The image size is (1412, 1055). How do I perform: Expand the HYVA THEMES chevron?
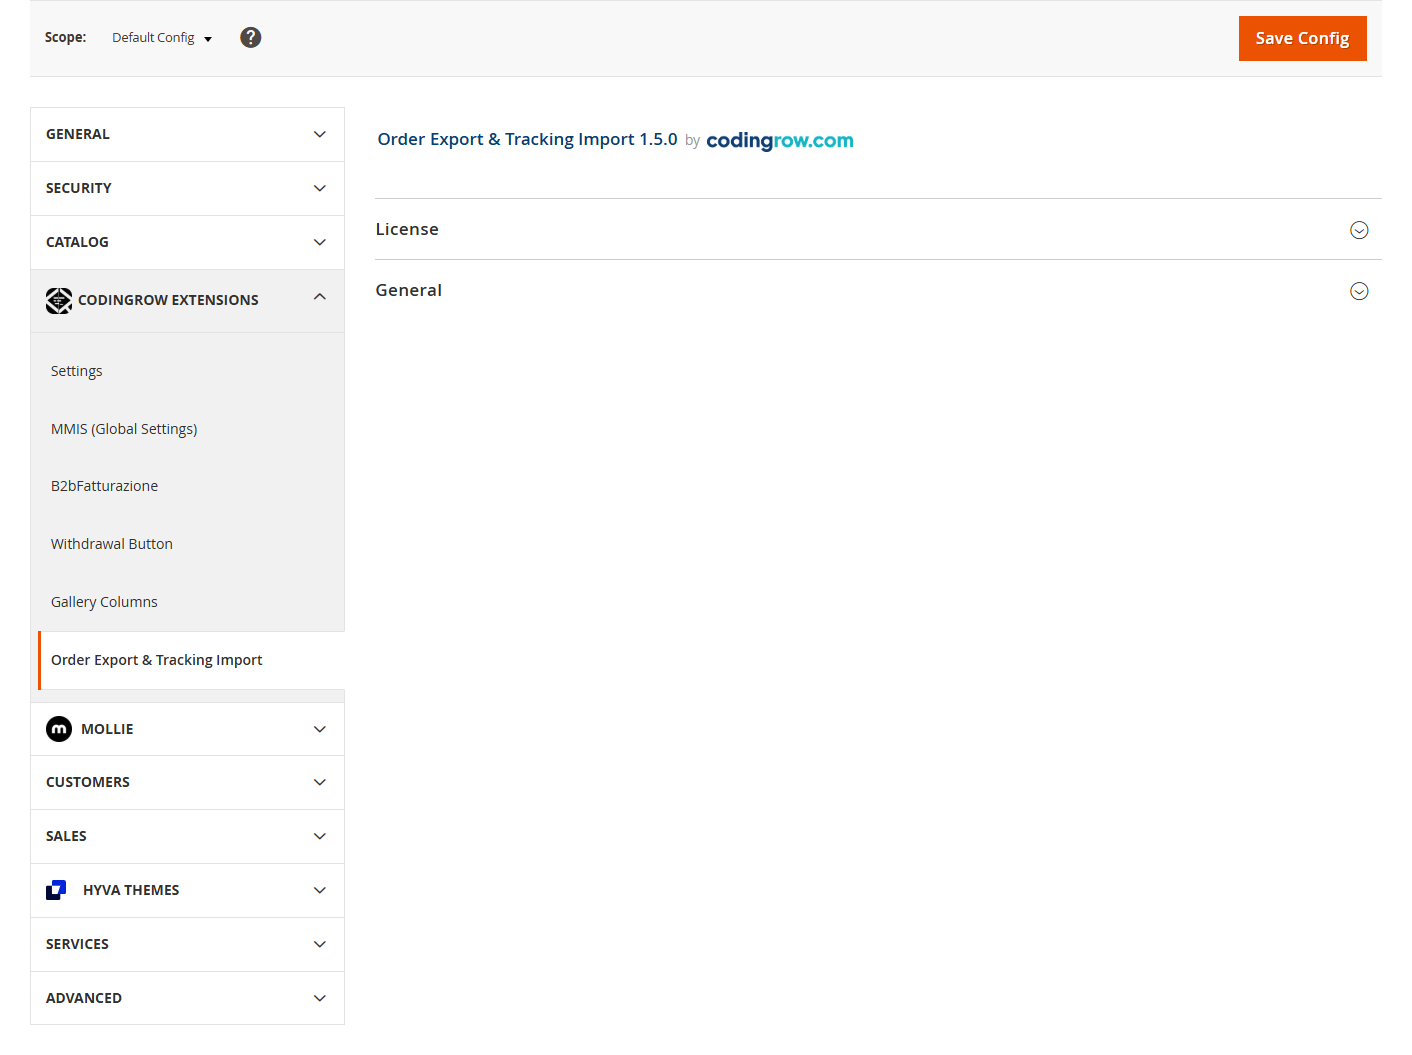pyautogui.click(x=320, y=890)
